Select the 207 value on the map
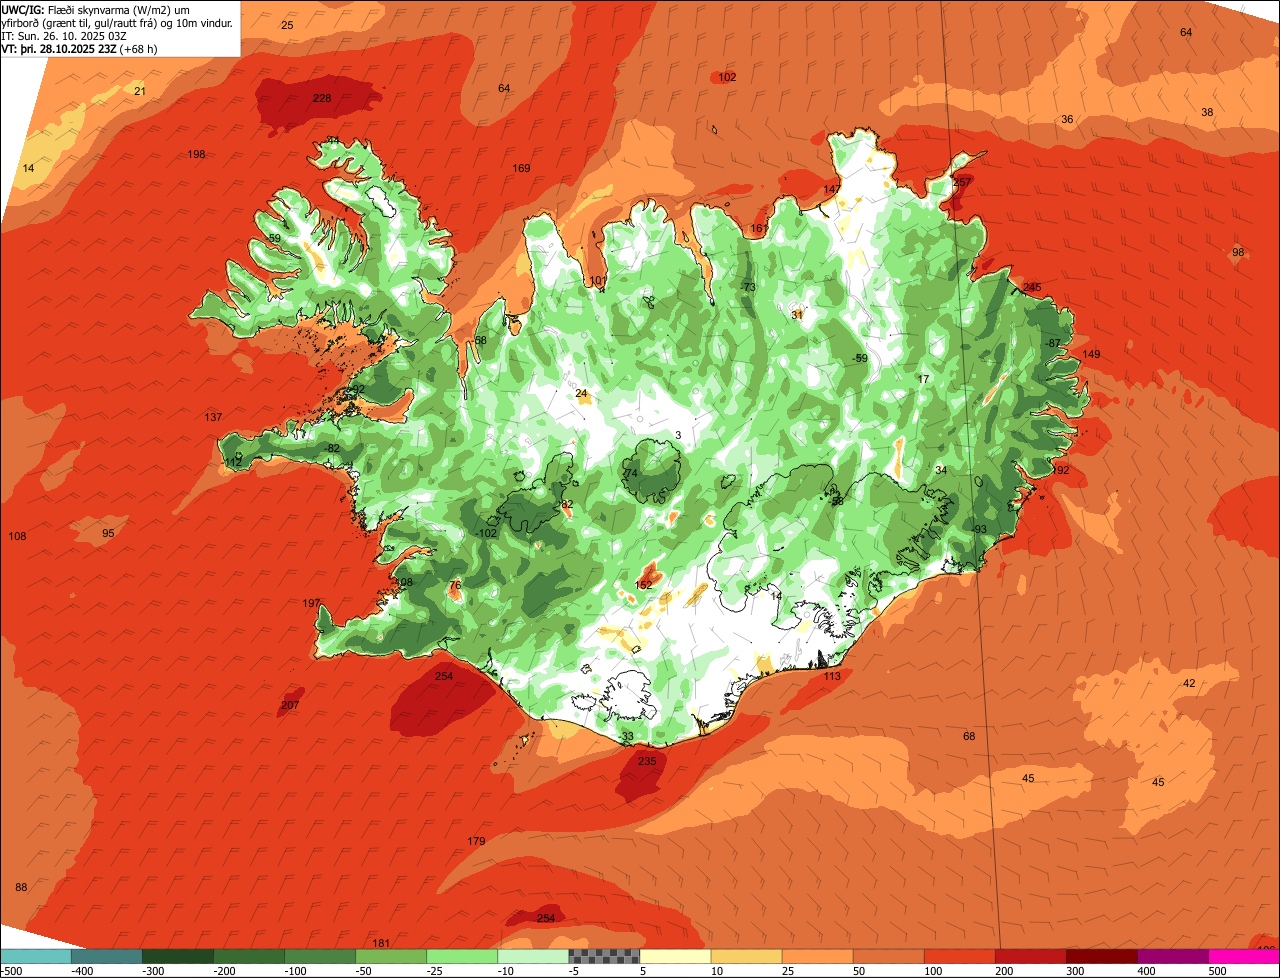1280x978 pixels. coord(290,705)
